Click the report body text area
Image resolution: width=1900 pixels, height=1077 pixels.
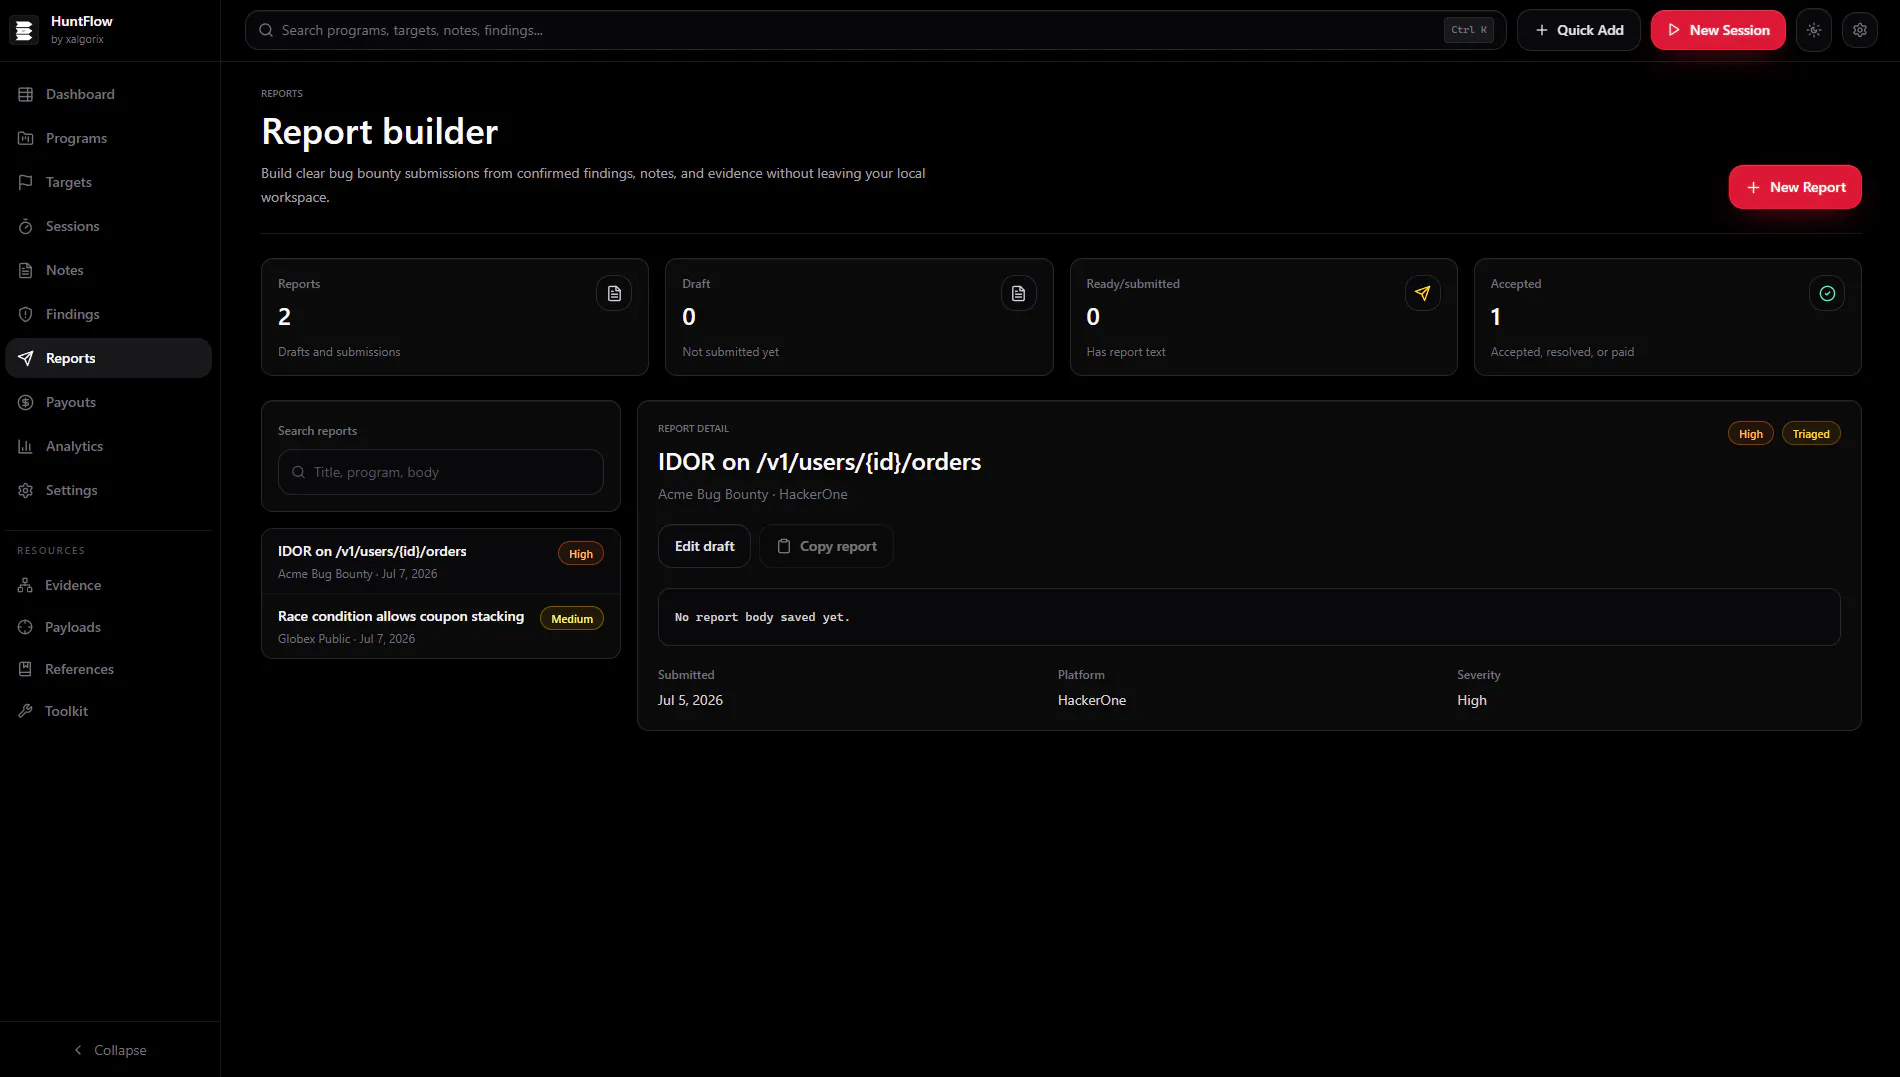click(1249, 617)
